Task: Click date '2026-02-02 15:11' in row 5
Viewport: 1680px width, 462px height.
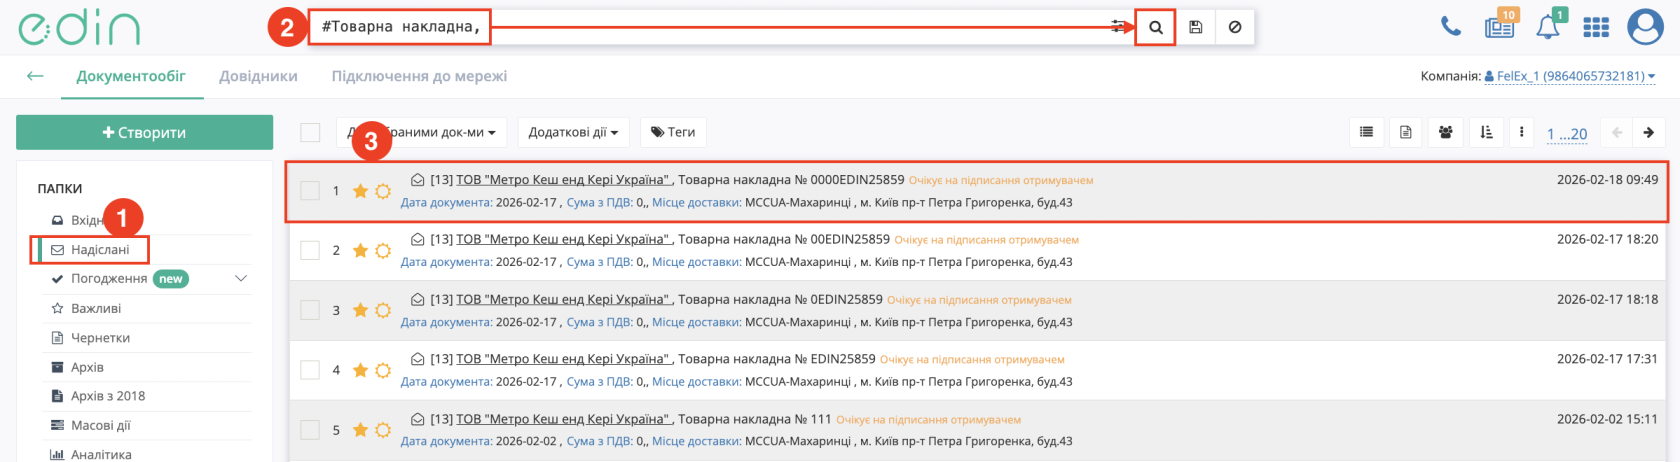Action: pyautogui.click(x=1607, y=419)
